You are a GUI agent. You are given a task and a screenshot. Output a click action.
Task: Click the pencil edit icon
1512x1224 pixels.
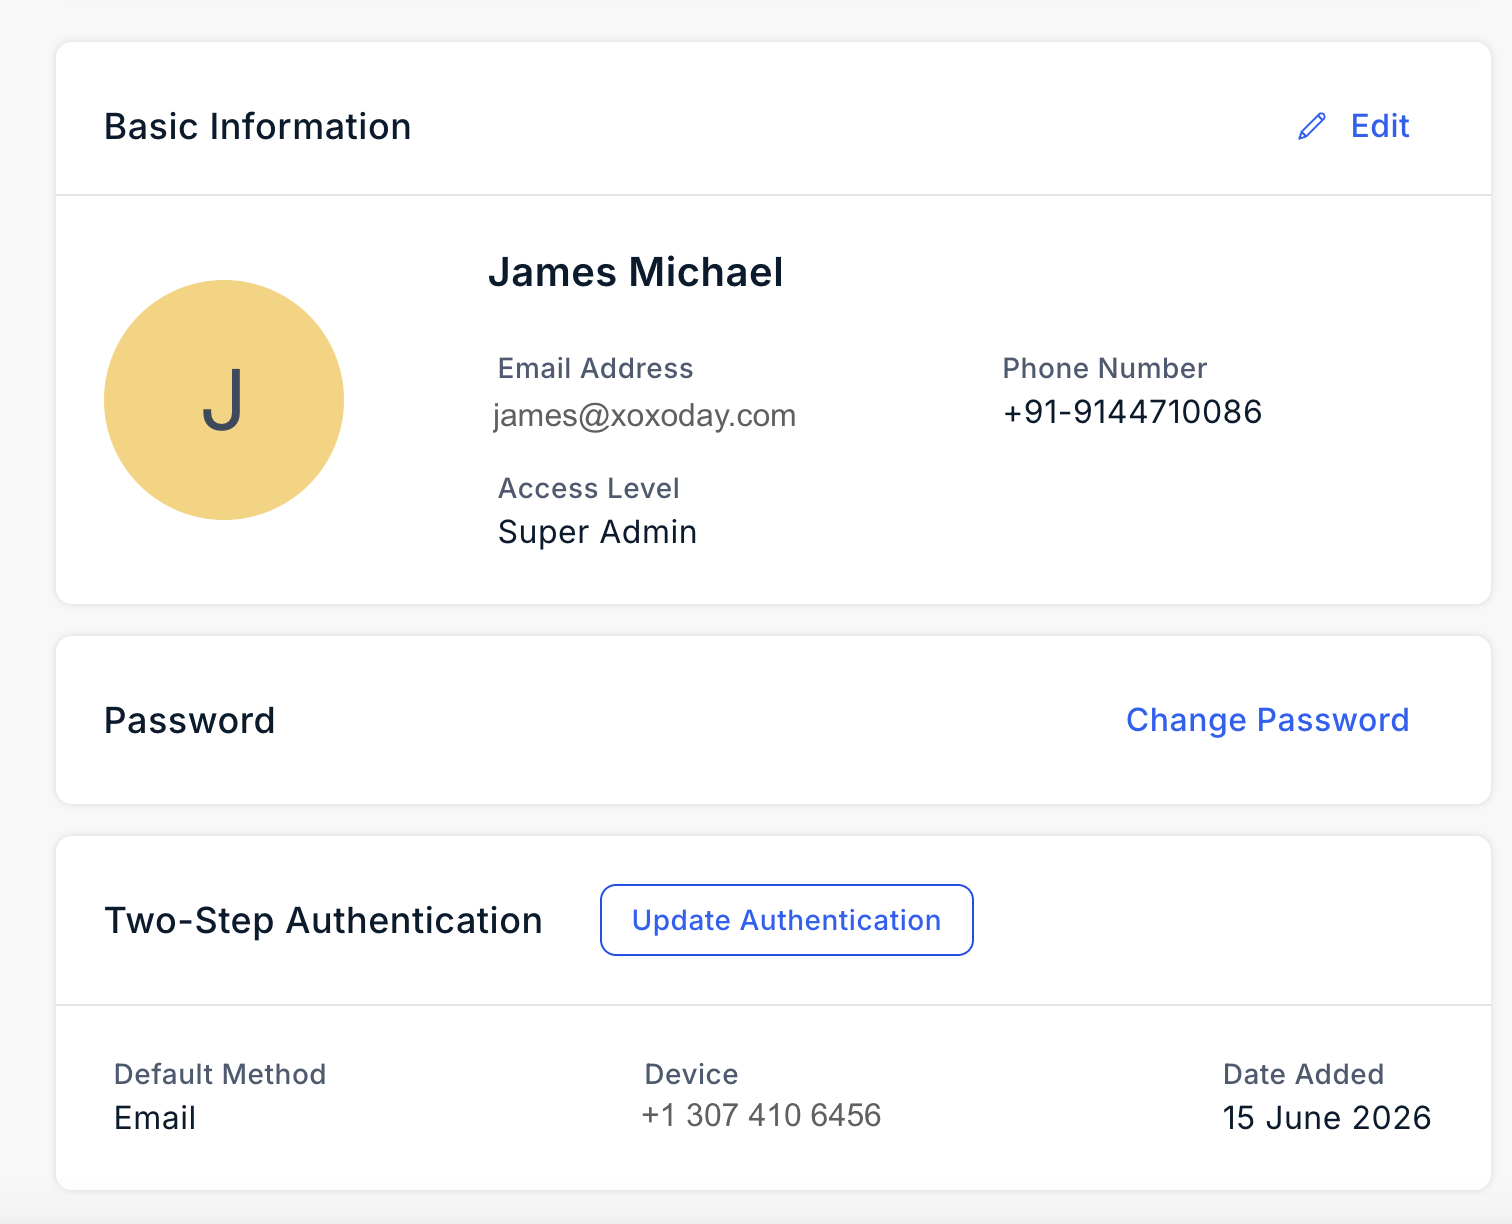1311,127
